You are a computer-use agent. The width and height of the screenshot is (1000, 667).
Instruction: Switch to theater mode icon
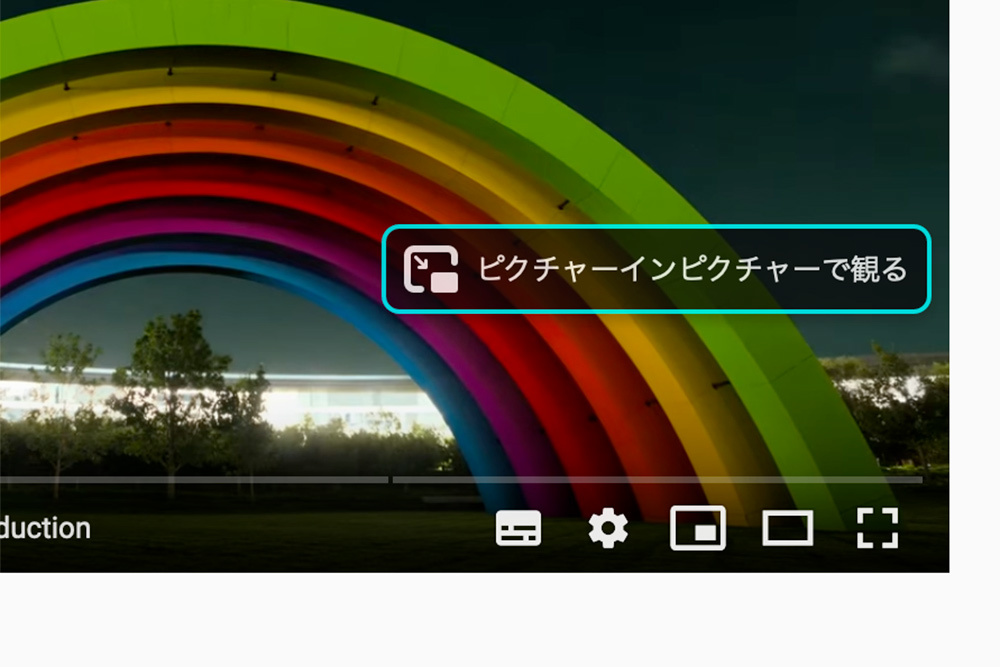[x=788, y=528]
